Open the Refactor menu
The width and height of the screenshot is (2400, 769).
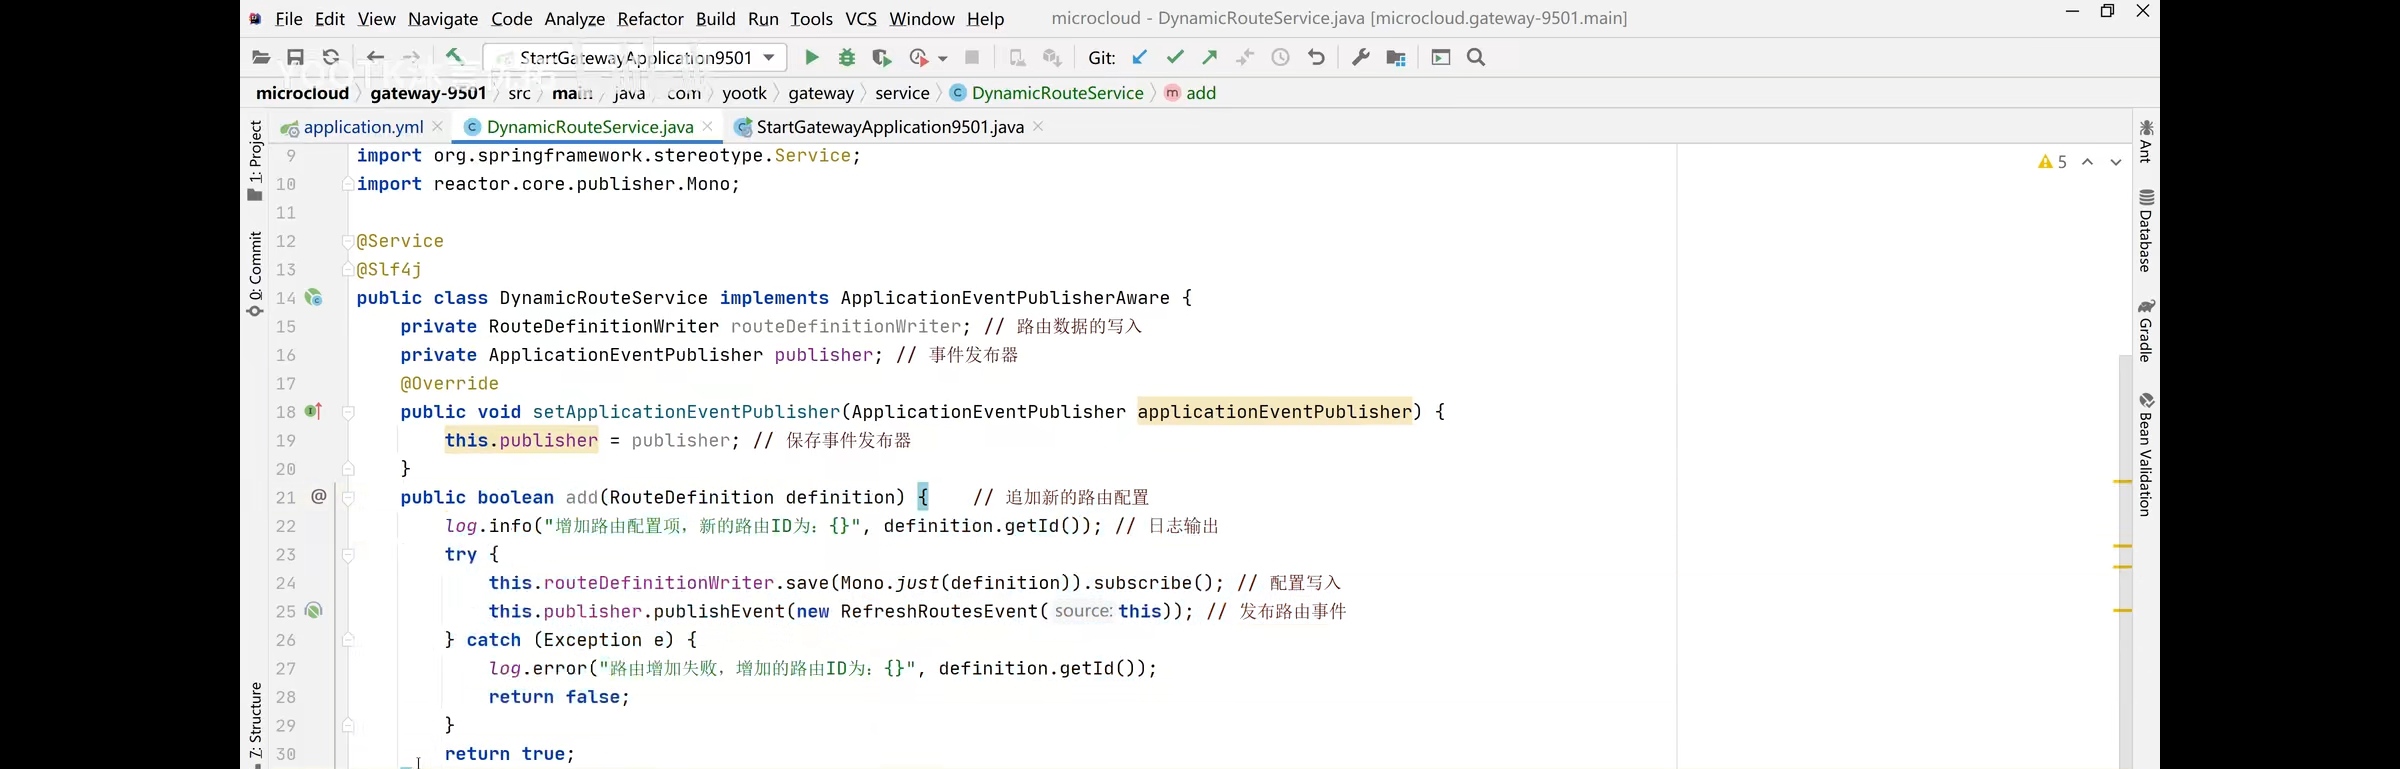click(650, 19)
